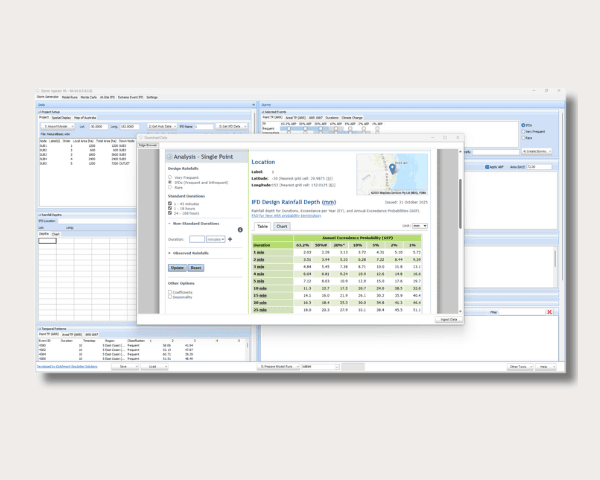This screenshot has width=600, height=480.
Task: Open the duration minutes unit dropdown
Action: (x=215, y=240)
